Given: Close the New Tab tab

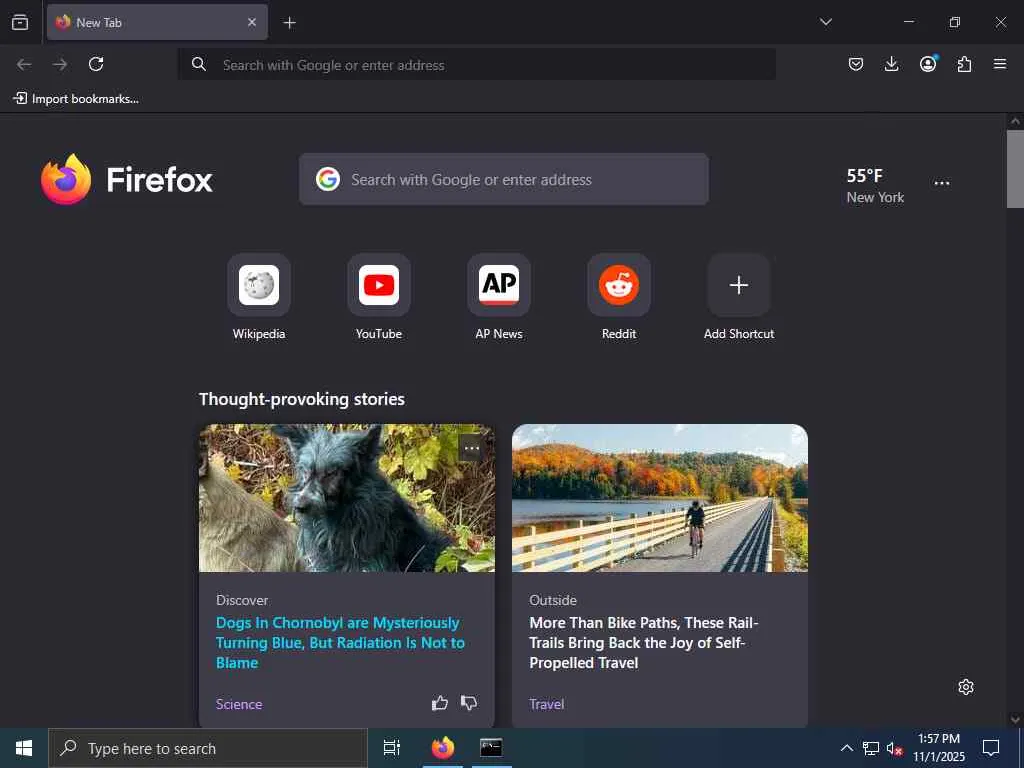Looking at the screenshot, I should 252,22.
